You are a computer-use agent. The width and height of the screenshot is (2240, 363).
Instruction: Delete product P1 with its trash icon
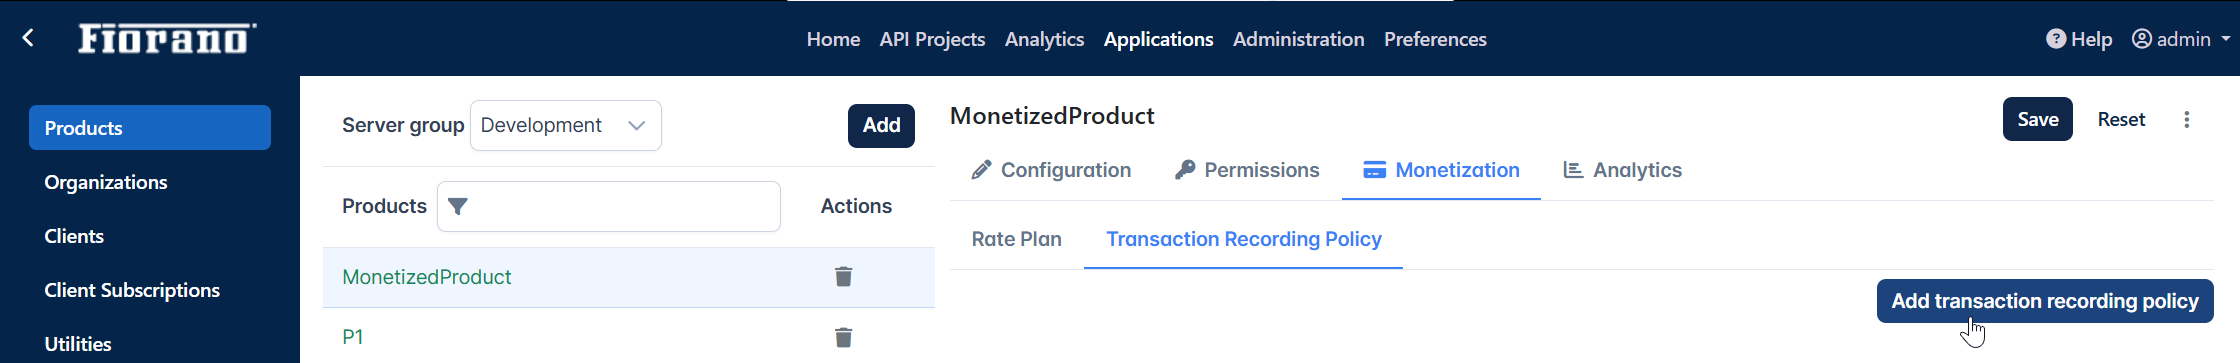pyautogui.click(x=843, y=337)
